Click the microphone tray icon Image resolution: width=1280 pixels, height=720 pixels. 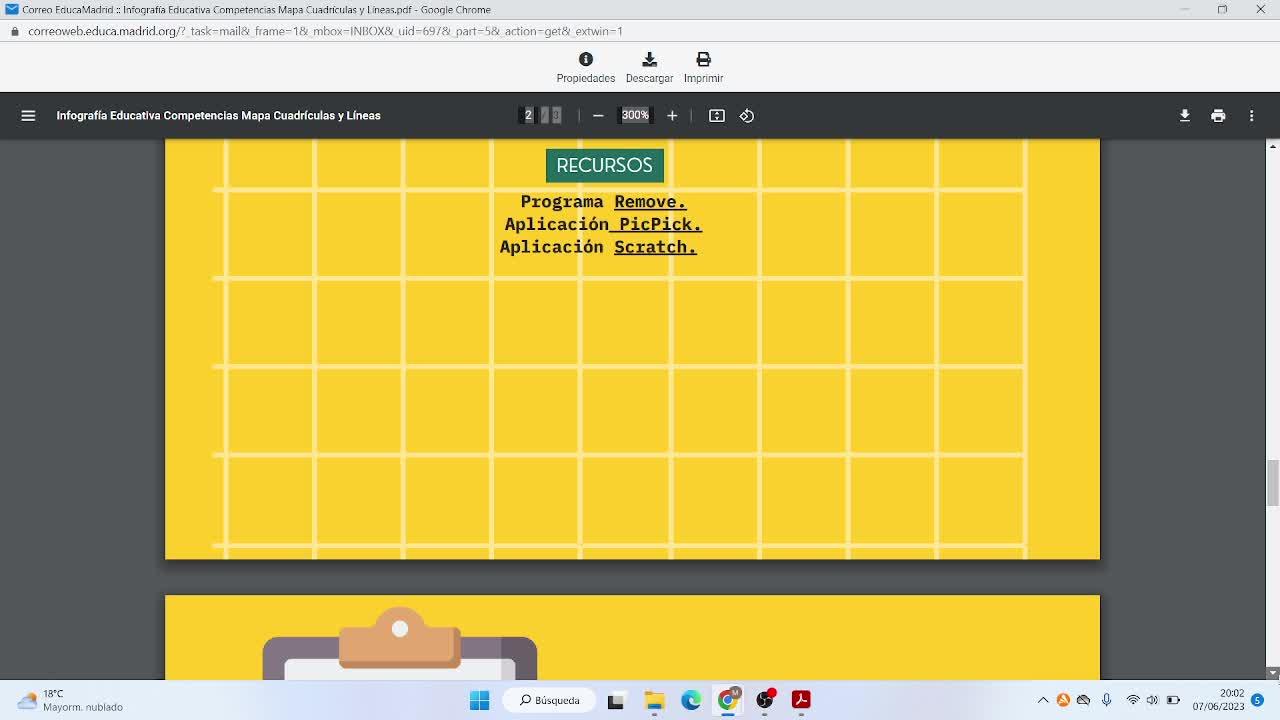1106,700
